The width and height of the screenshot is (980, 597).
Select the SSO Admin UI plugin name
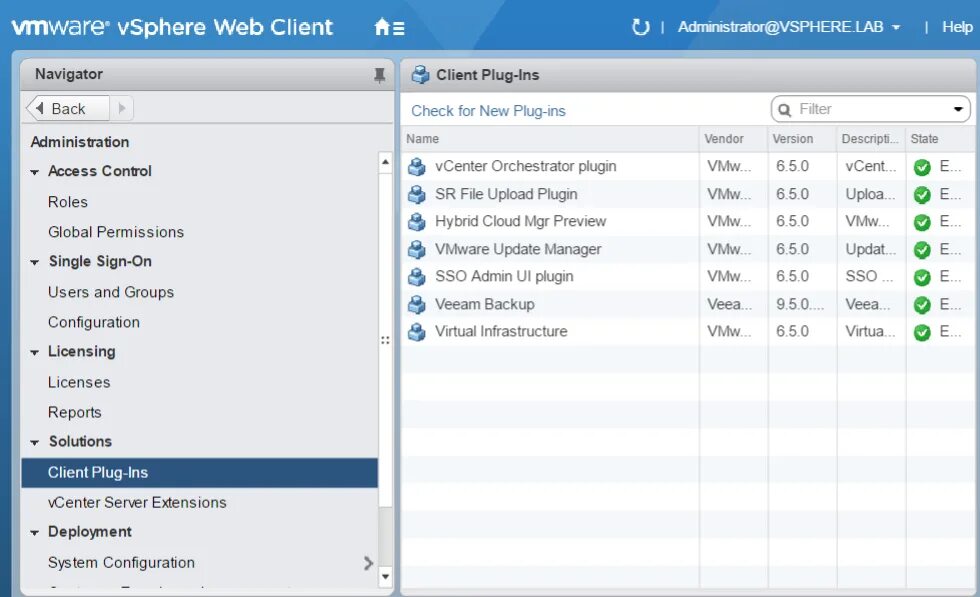[504, 276]
